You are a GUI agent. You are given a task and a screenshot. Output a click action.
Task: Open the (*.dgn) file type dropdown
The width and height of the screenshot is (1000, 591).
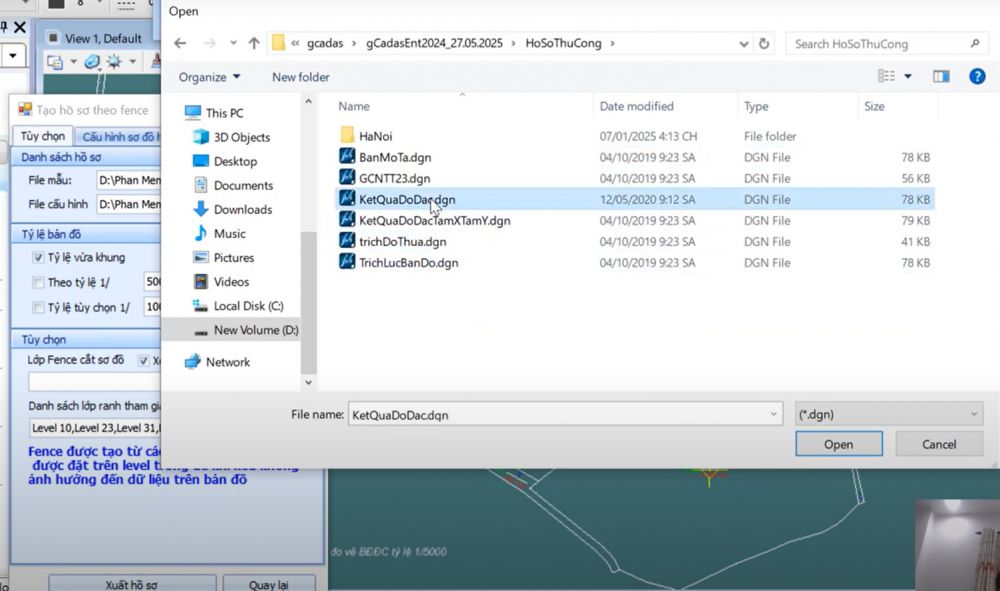[889, 414]
